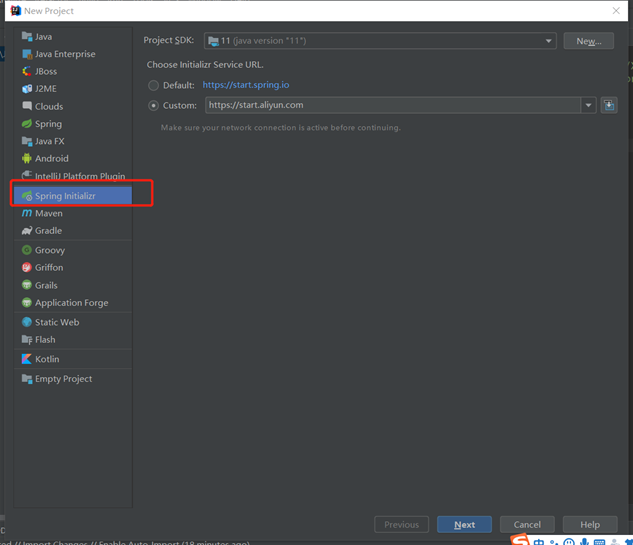The image size is (633, 545).
Task: Select the Spring label text
Action: [48, 124]
